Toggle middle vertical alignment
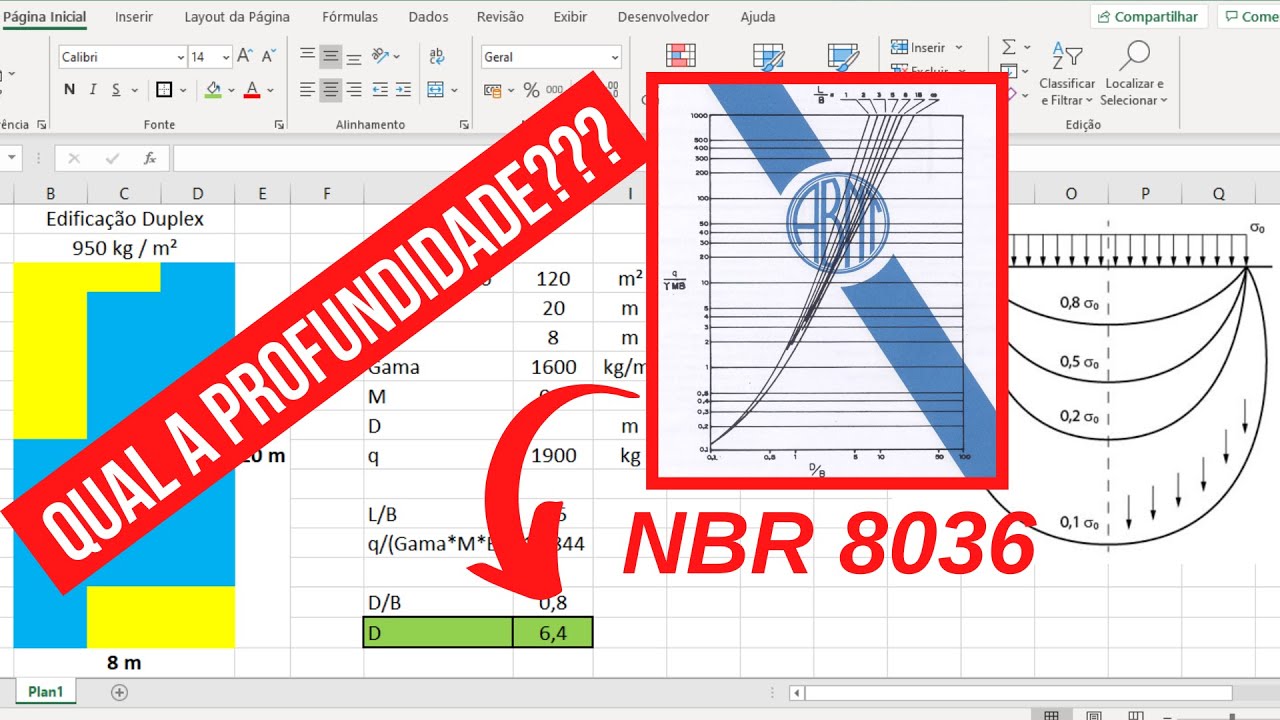The width and height of the screenshot is (1280, 720). pyautogui.click(x=331, y=57)
